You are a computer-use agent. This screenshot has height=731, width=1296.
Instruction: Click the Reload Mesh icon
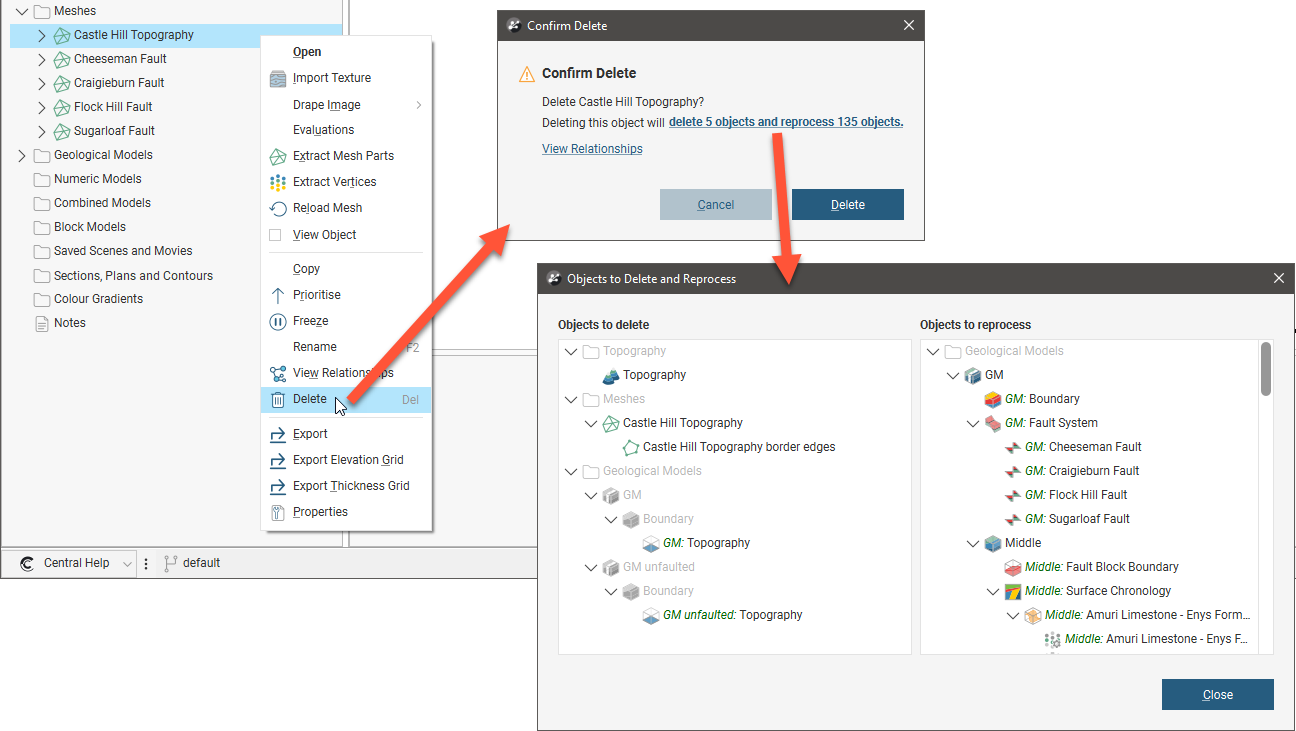pyautogui.click(x=278, y=208)
